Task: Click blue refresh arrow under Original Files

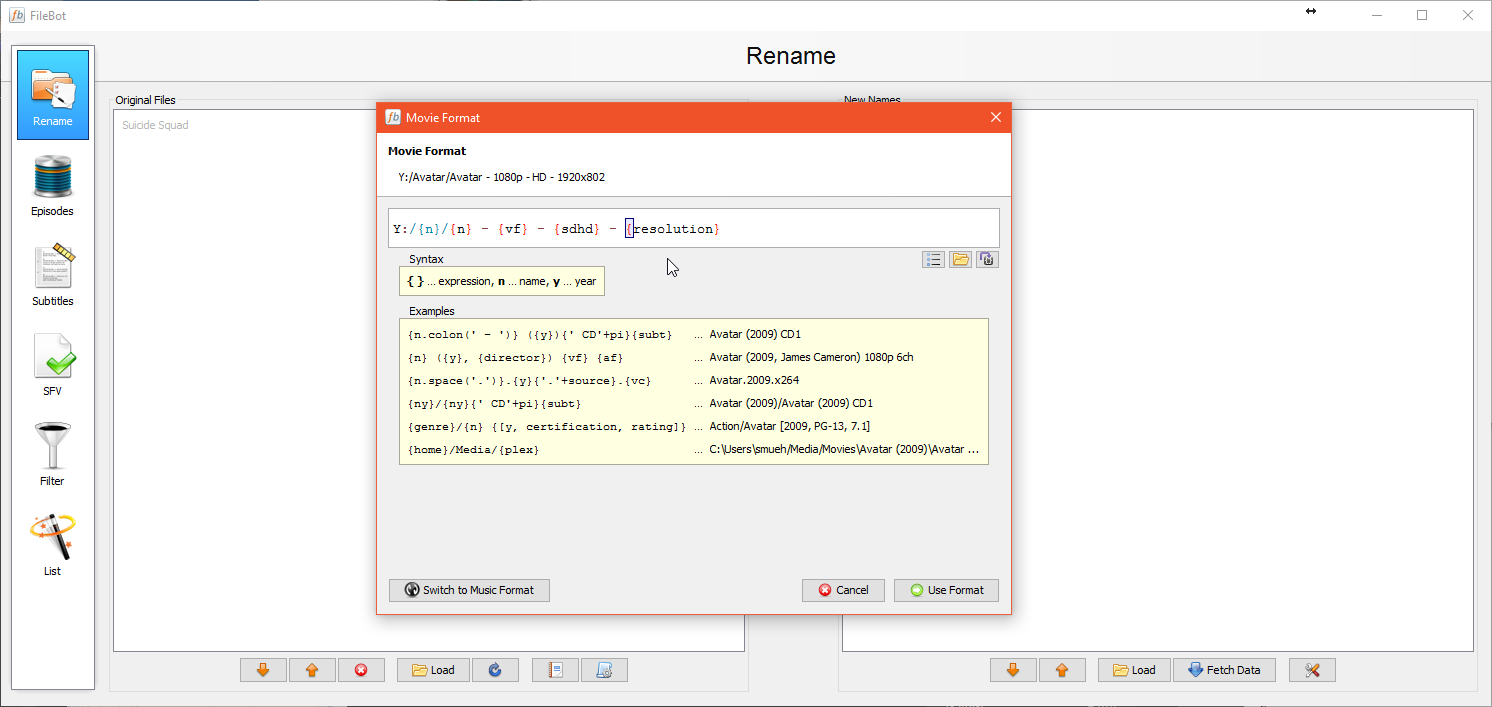Action: [x=495, y=670]
